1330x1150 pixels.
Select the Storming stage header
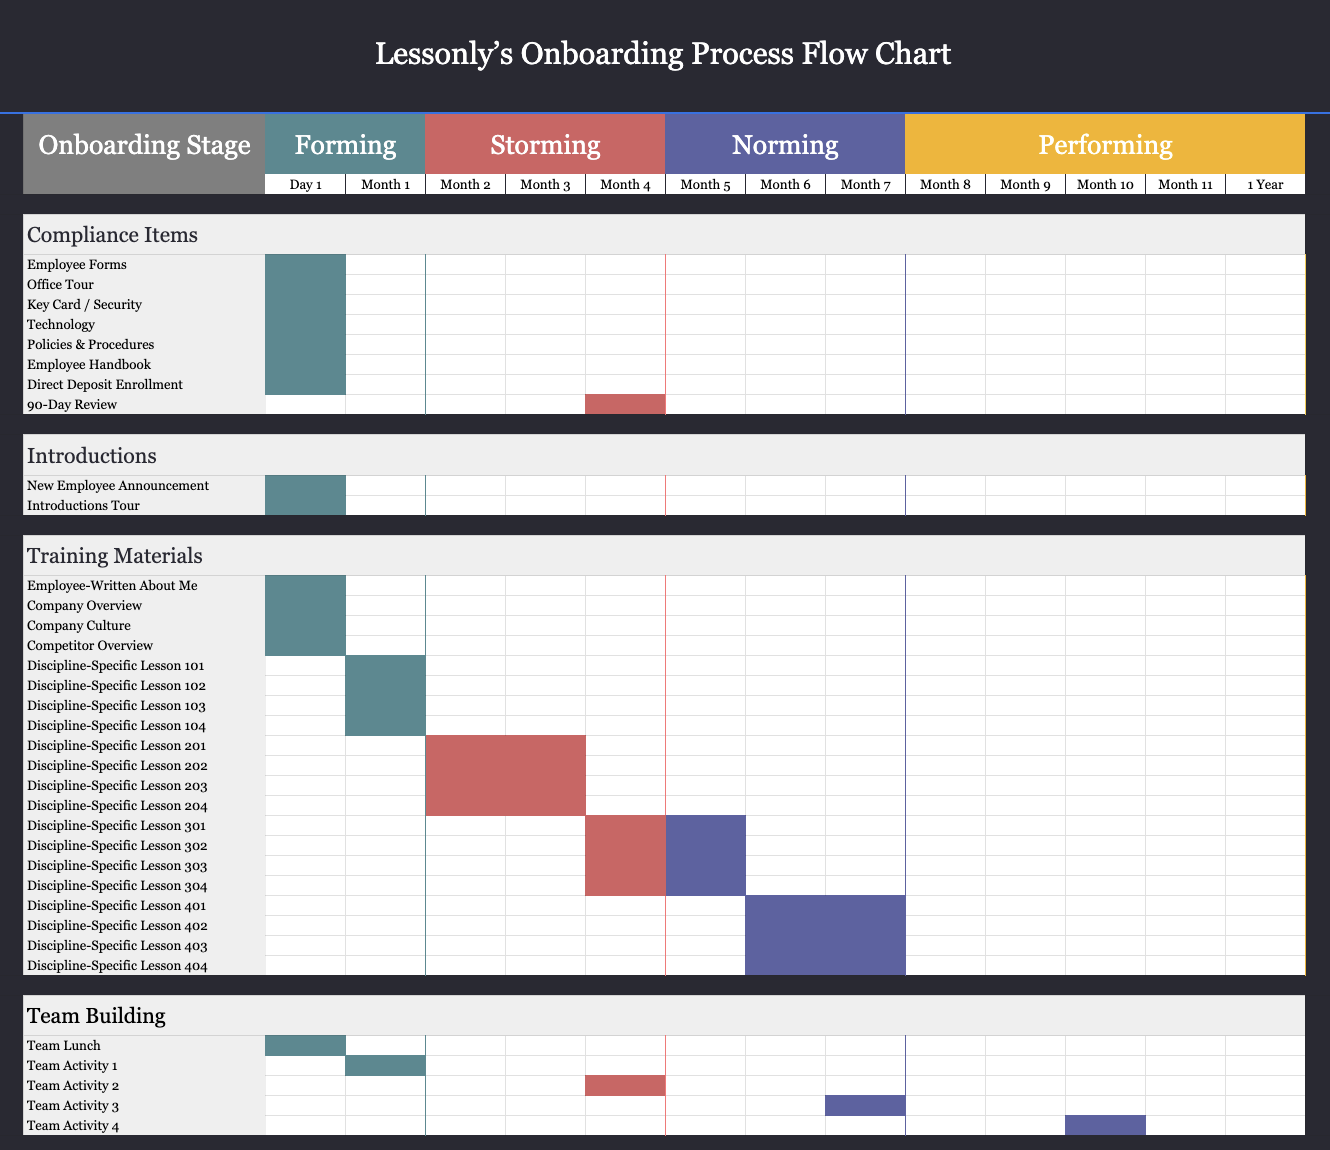click(x=546, y=145)
